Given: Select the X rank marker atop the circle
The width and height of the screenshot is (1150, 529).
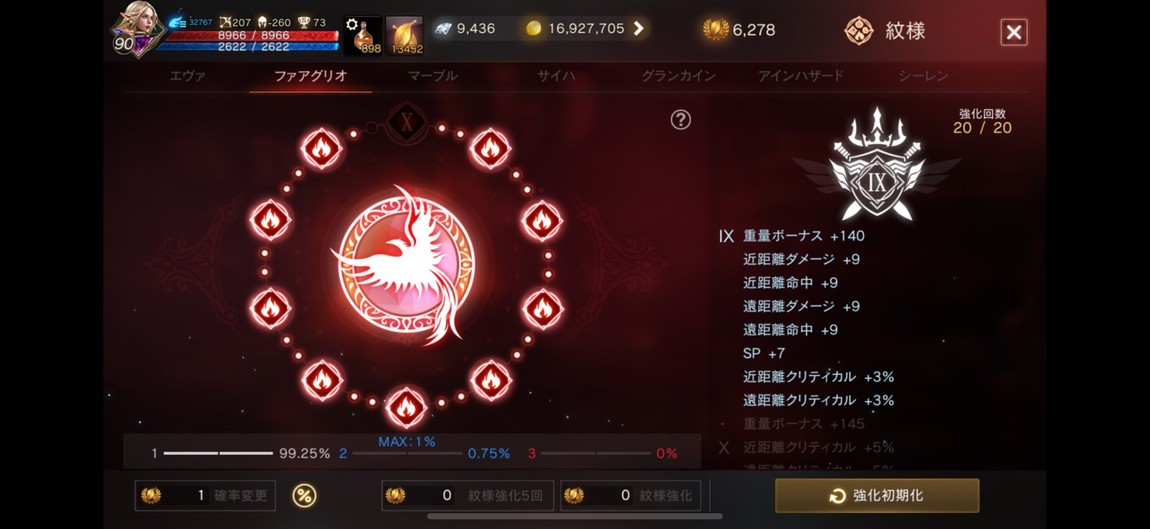Looking at the screenshot, I should click(406, 120).
